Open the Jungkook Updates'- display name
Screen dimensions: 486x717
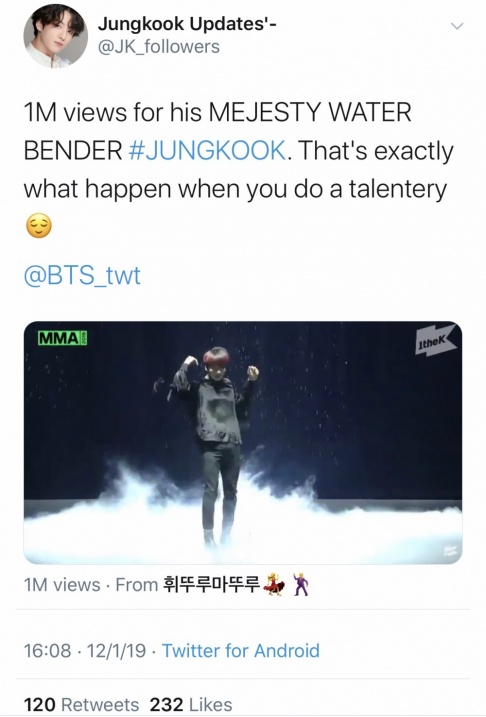click(x=187, y=24)
